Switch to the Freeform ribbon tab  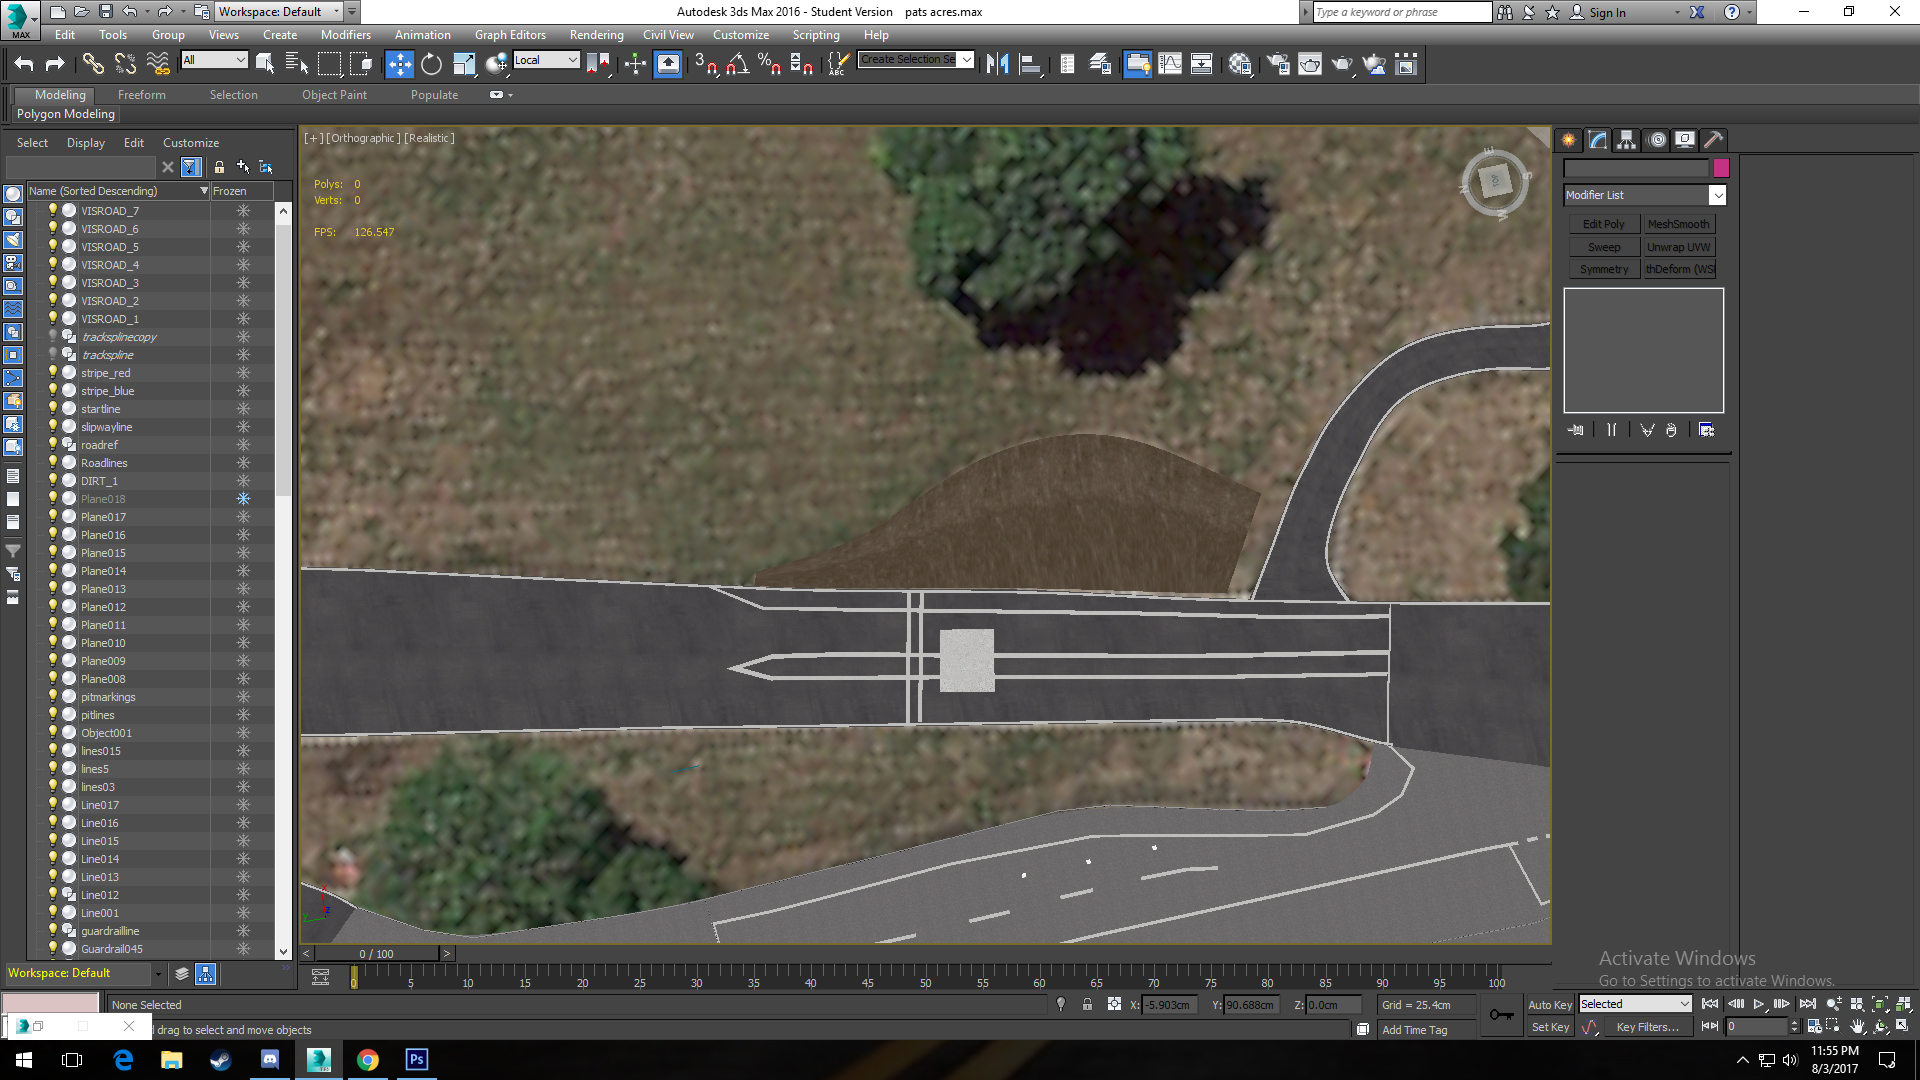141,95
